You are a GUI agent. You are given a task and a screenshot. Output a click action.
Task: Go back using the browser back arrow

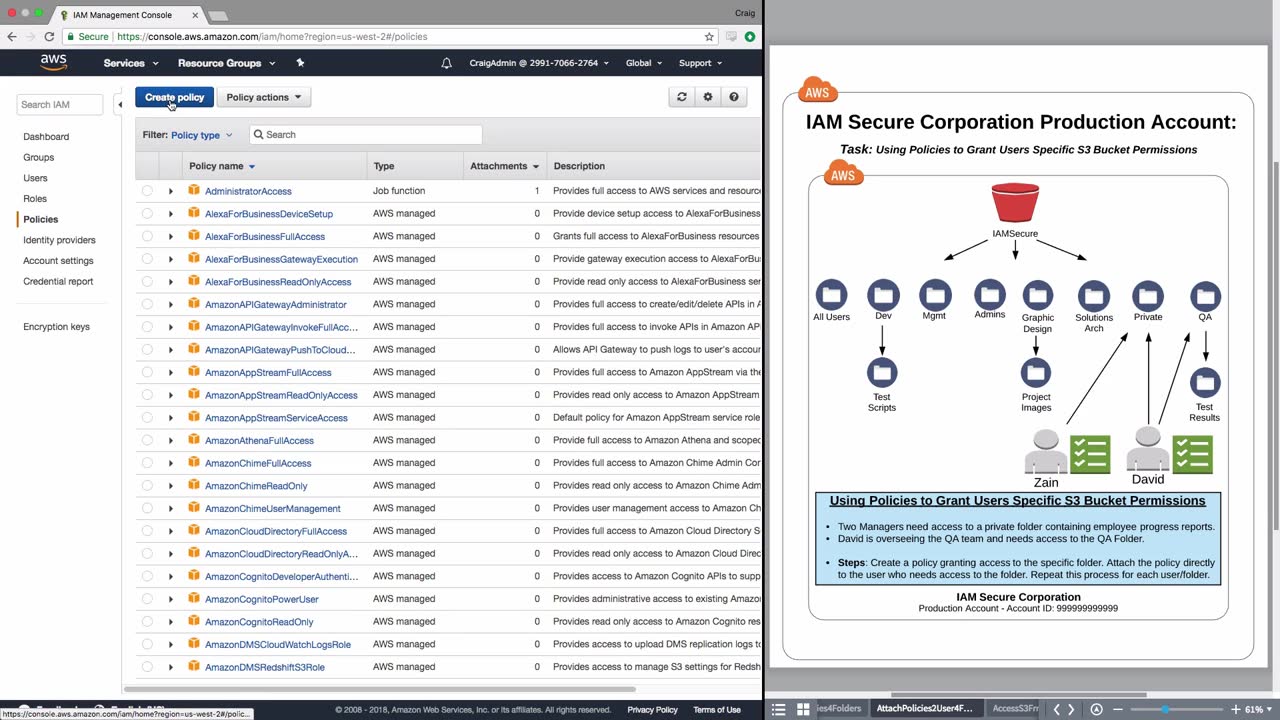pyautogui.click(x=11, y=37)
